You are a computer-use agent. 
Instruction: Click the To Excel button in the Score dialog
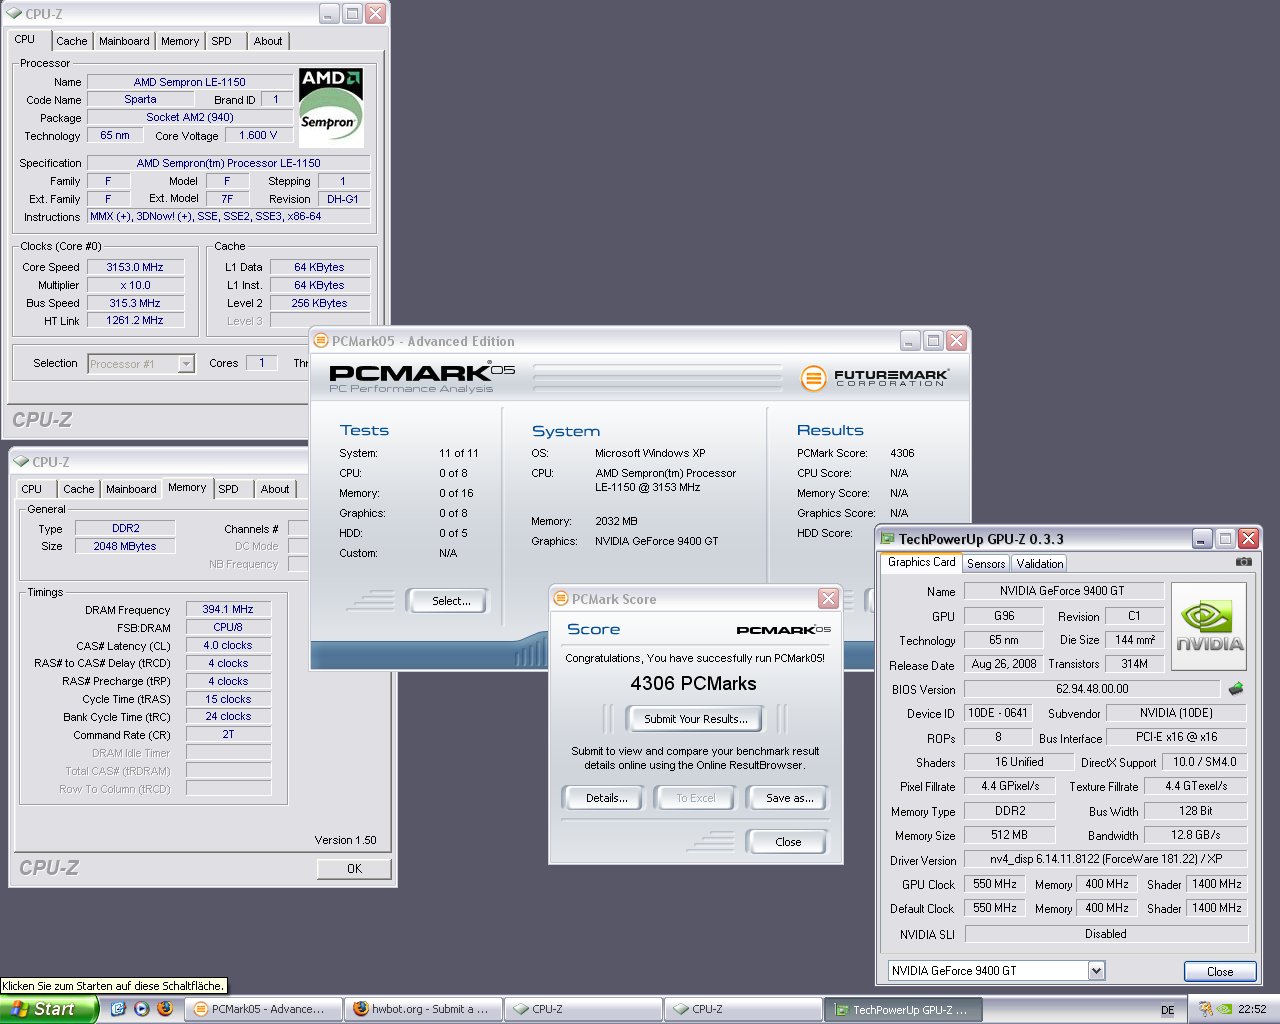tap(696, 798)
